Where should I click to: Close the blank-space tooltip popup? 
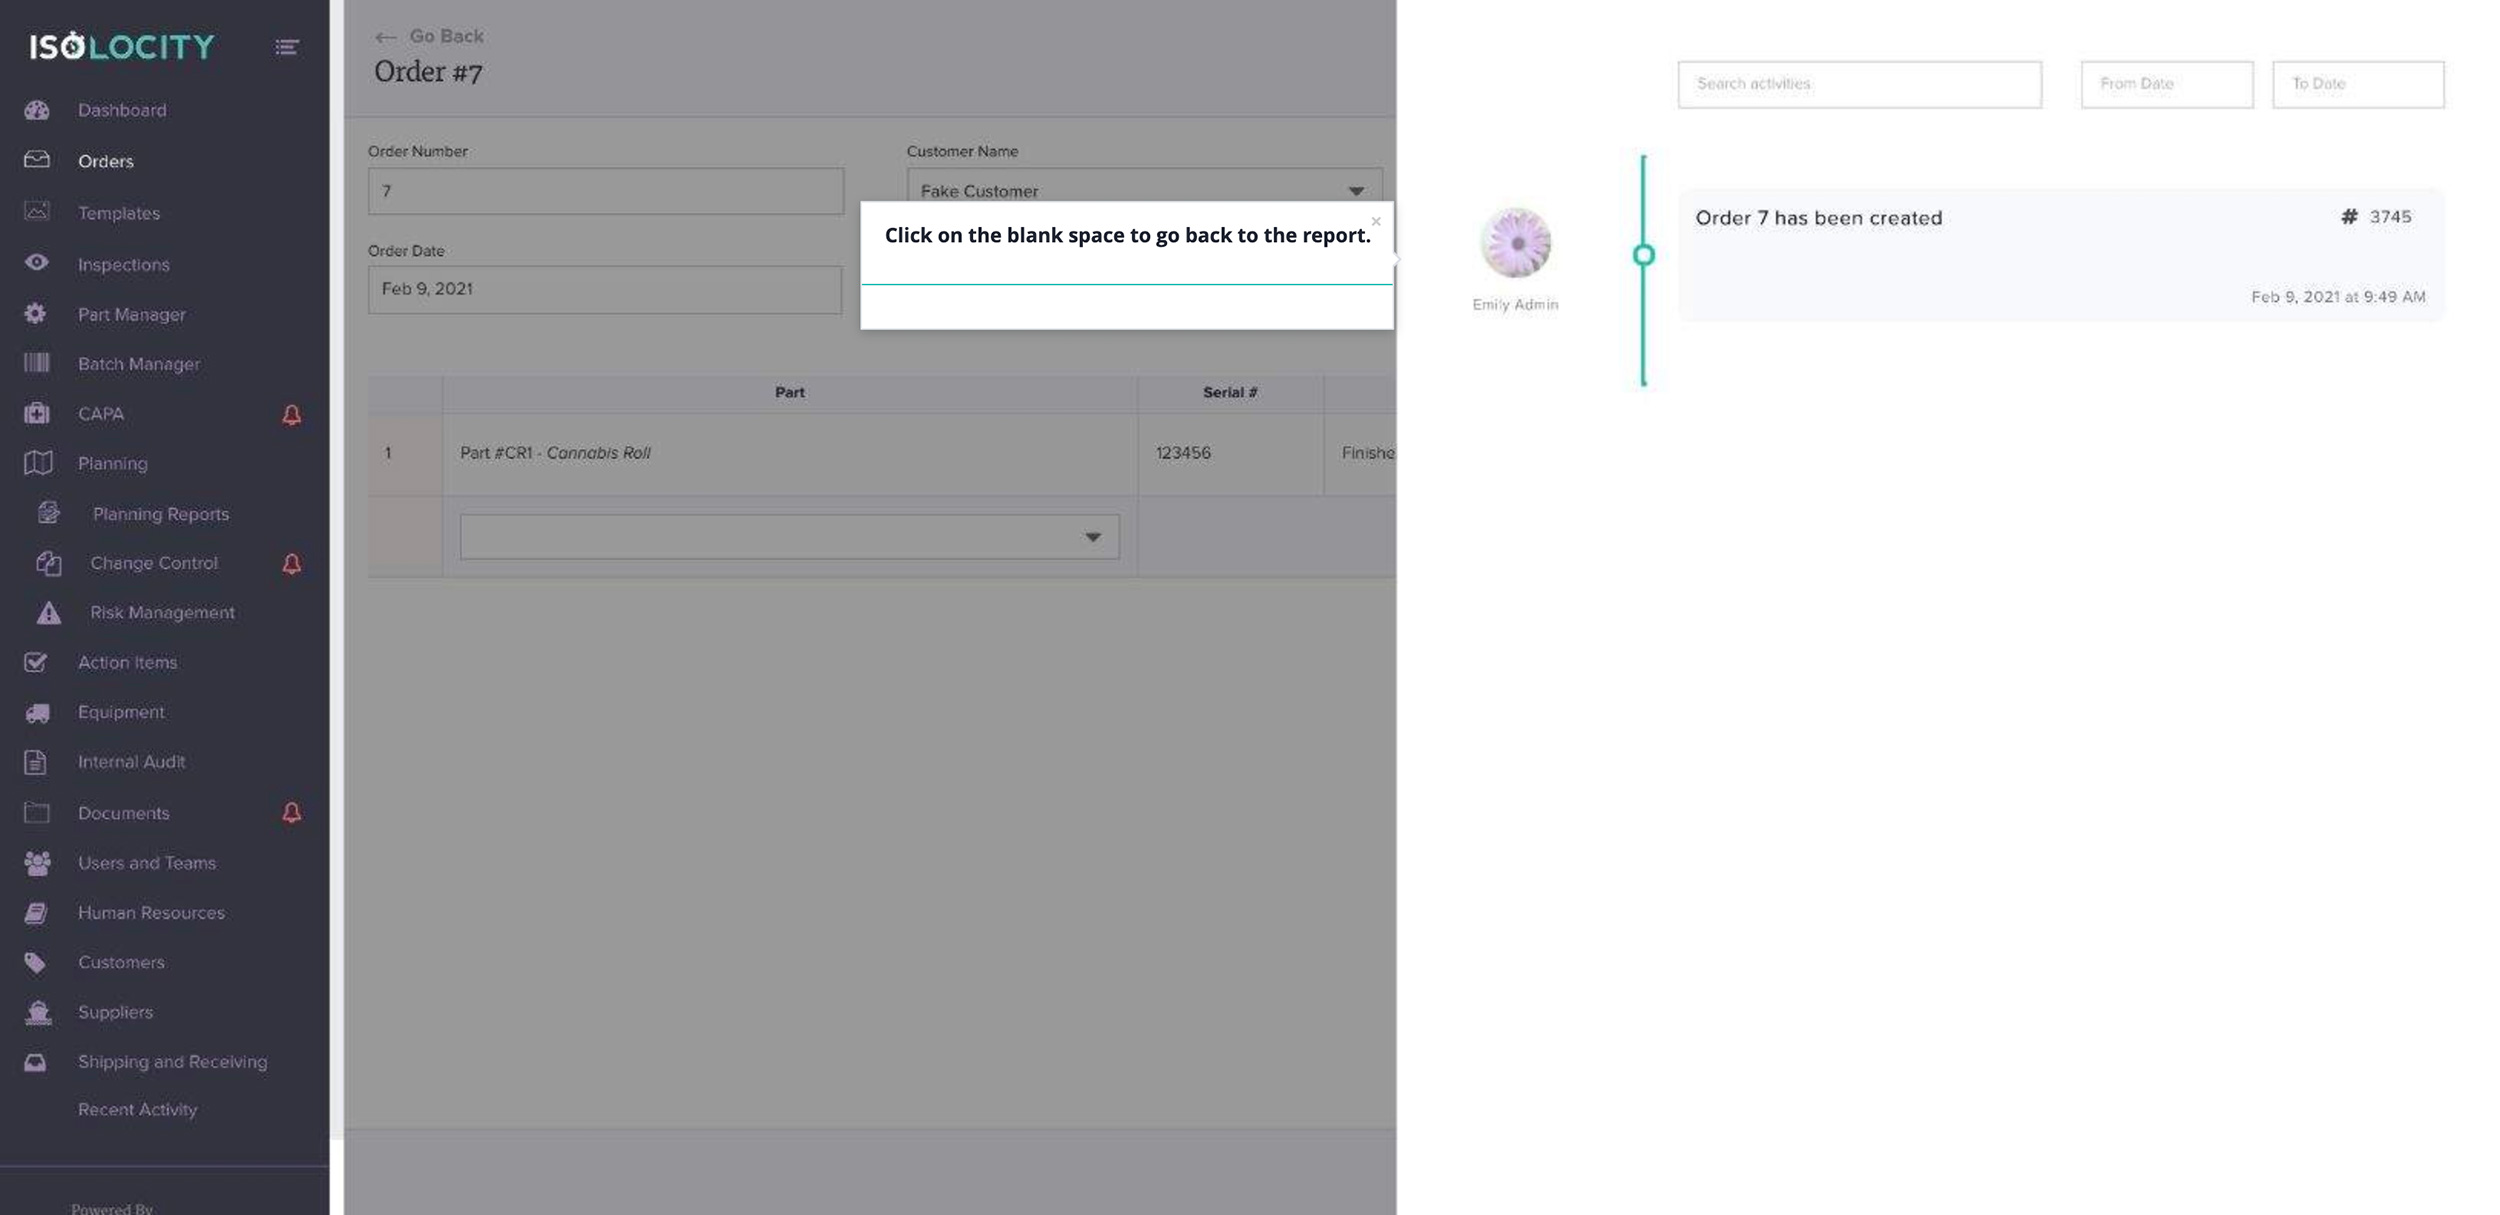1376,221
